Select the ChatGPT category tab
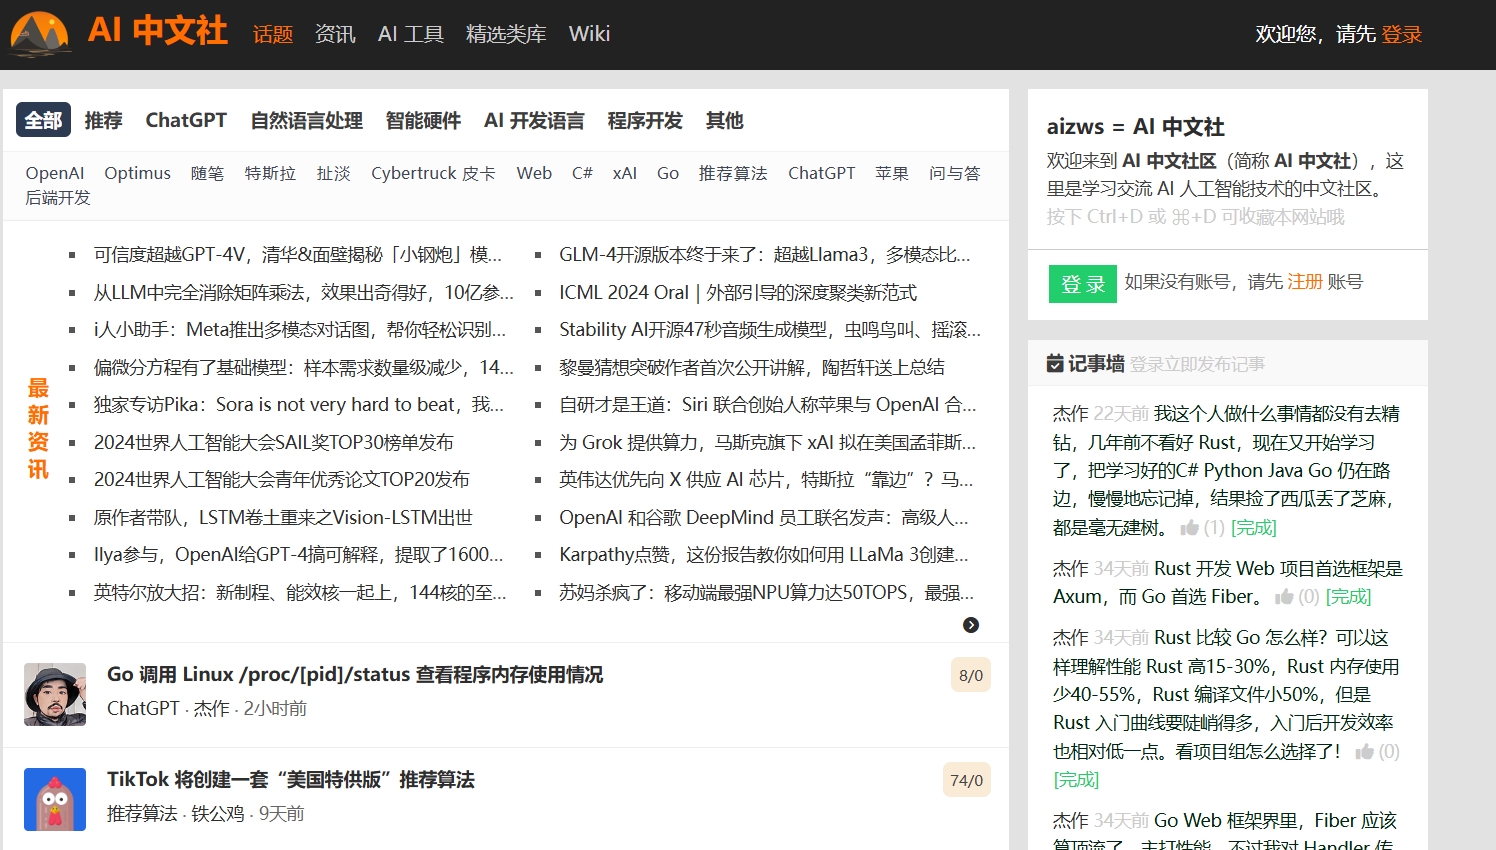1496x850 pixels. (x=186, y=120)
